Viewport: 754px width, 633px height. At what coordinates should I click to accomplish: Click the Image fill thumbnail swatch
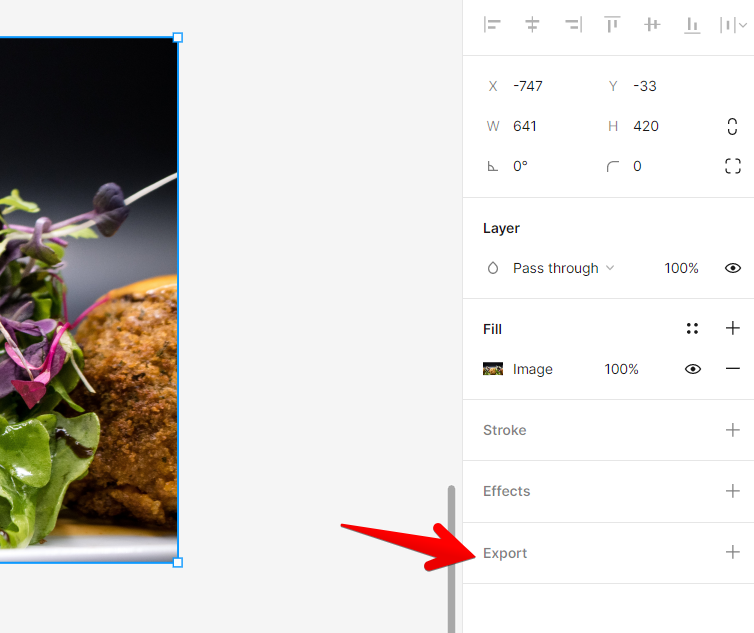tap(493, 369)
